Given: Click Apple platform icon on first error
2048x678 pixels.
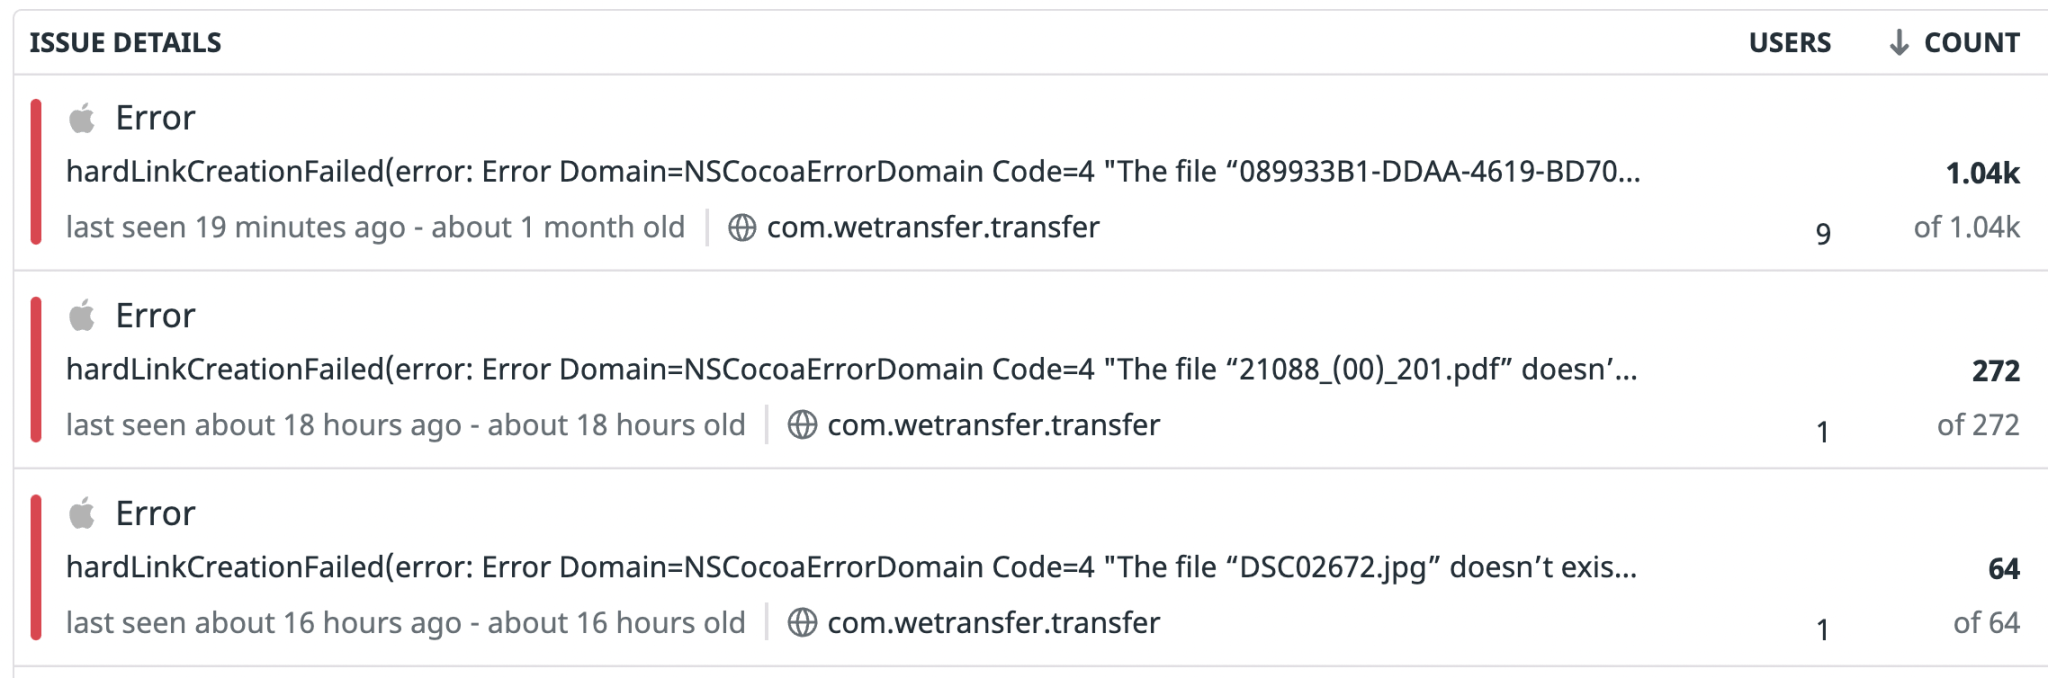Looking at the screenshot, I should click(82, 119).
